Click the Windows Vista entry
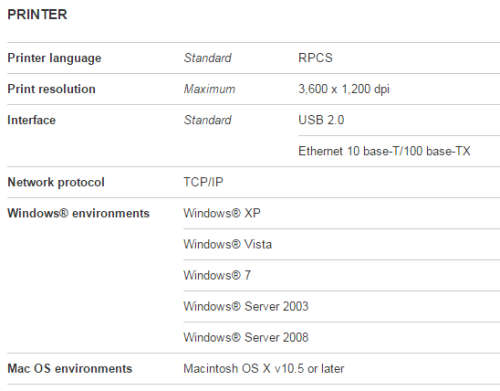Image resolution: width=500 pixels, height=391 pixels. pos(228,244)
